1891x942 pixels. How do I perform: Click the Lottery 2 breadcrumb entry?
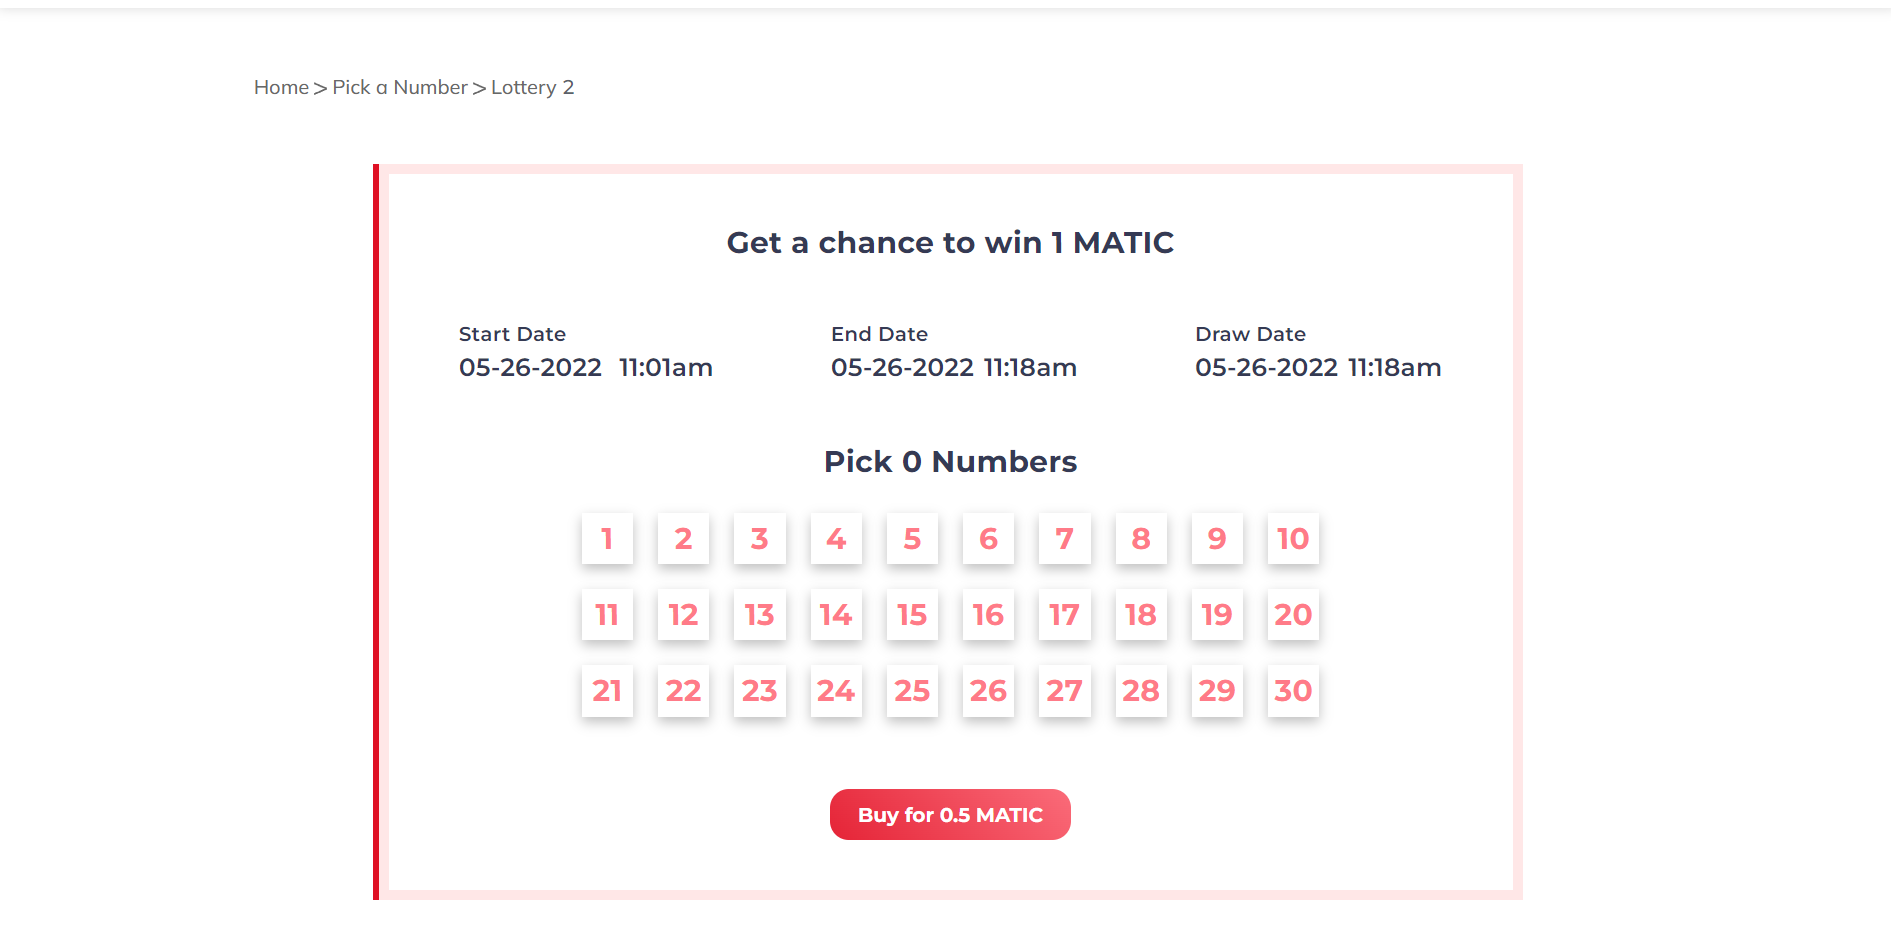[x=532, y=87]
